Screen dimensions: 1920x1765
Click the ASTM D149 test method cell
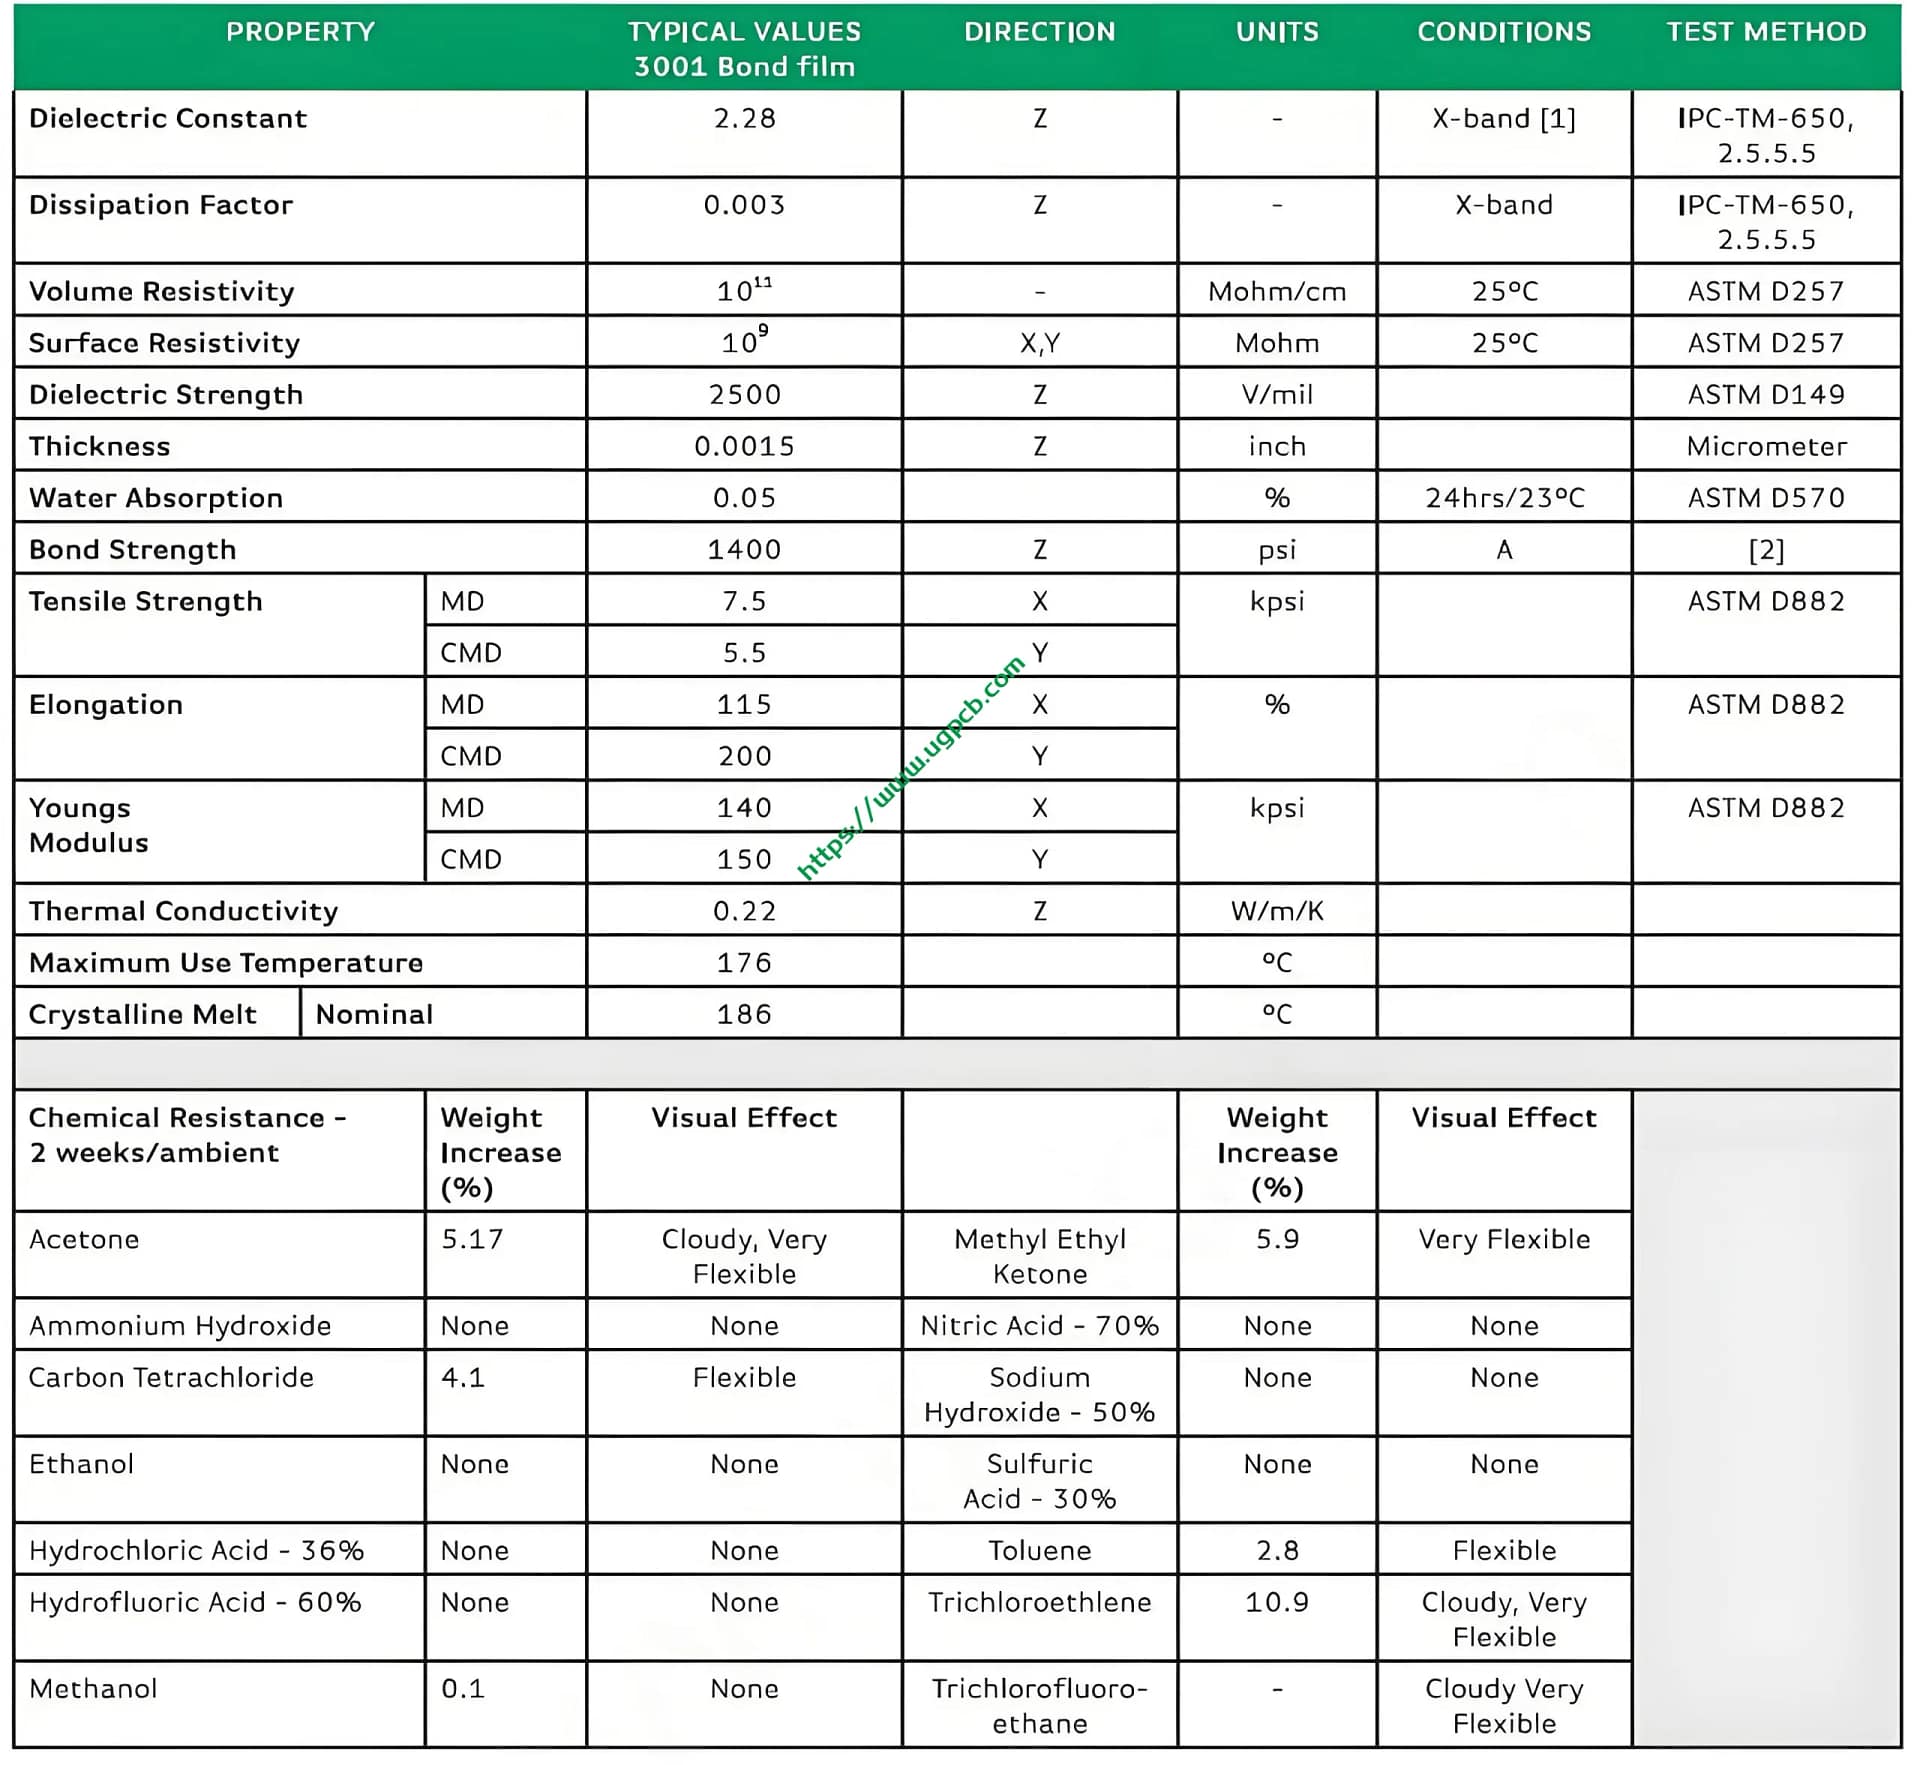coord(1765,395)
